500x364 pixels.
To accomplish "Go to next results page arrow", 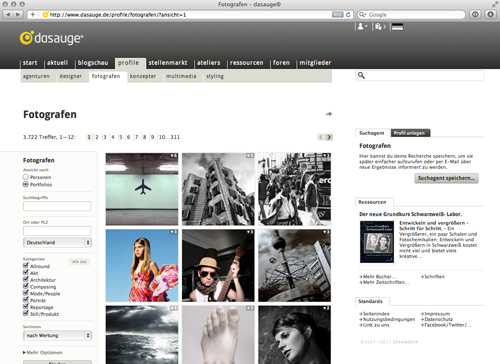I will tap(329, 137).
